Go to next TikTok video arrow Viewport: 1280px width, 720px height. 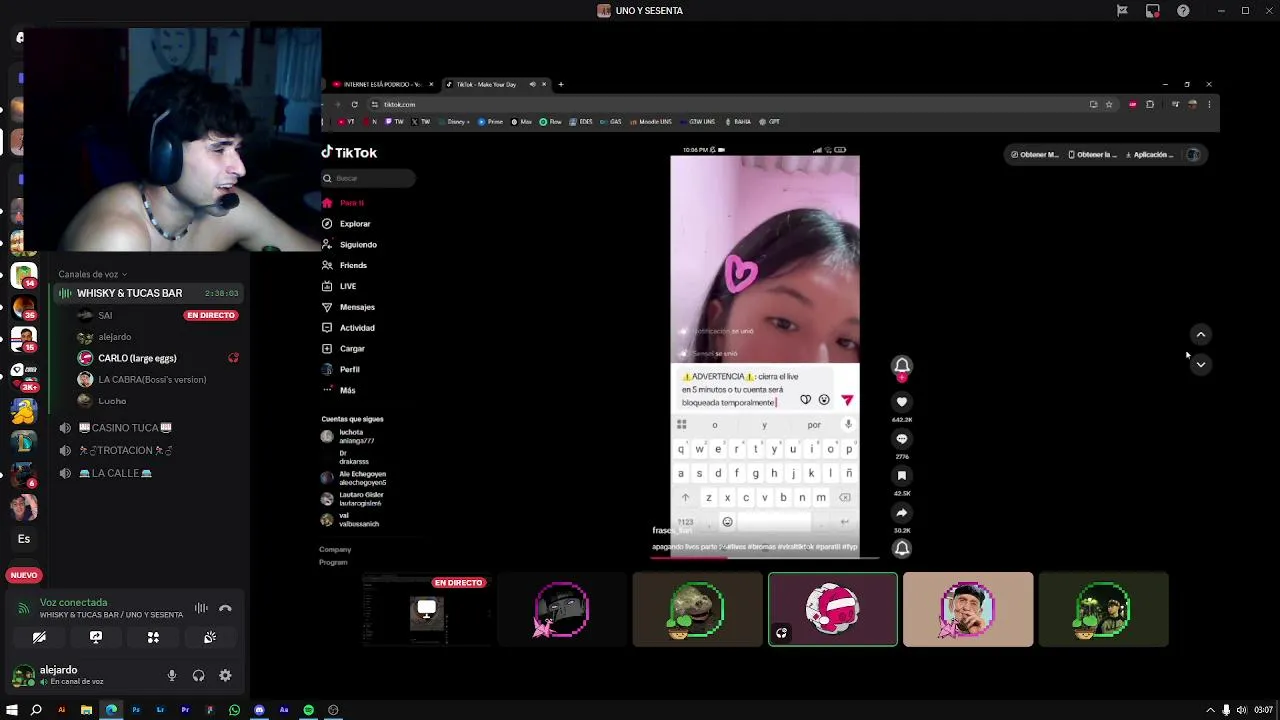pos(1201,365)
